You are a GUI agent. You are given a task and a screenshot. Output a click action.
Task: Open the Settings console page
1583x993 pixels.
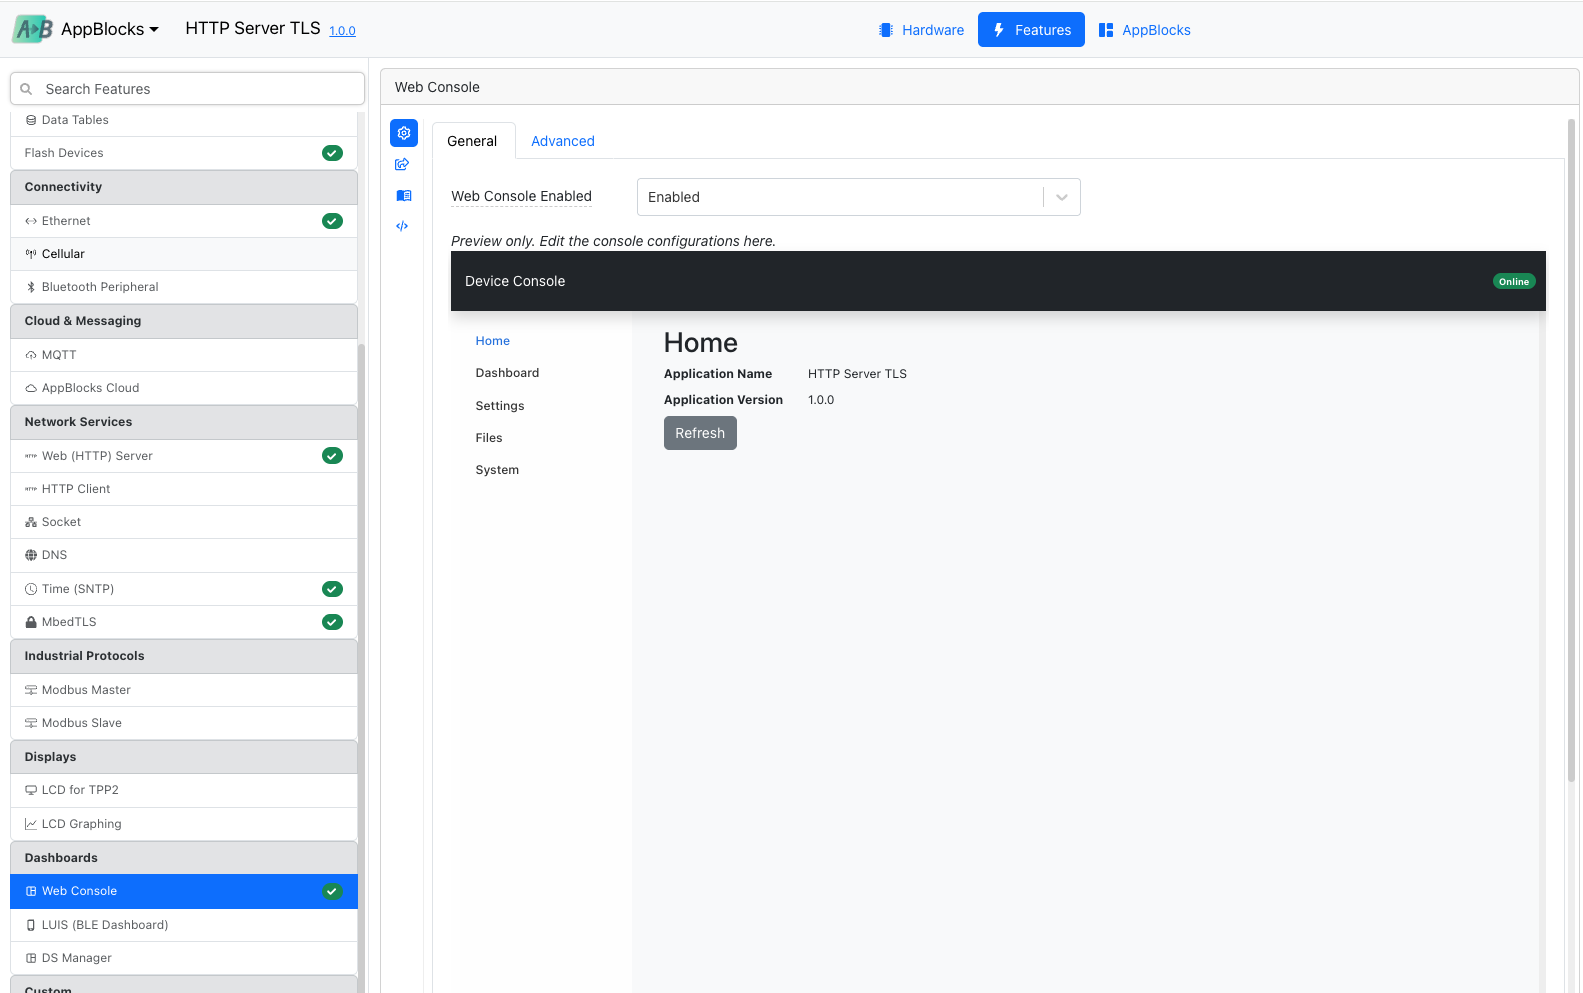pyautogui.click(x=500, y=406)
